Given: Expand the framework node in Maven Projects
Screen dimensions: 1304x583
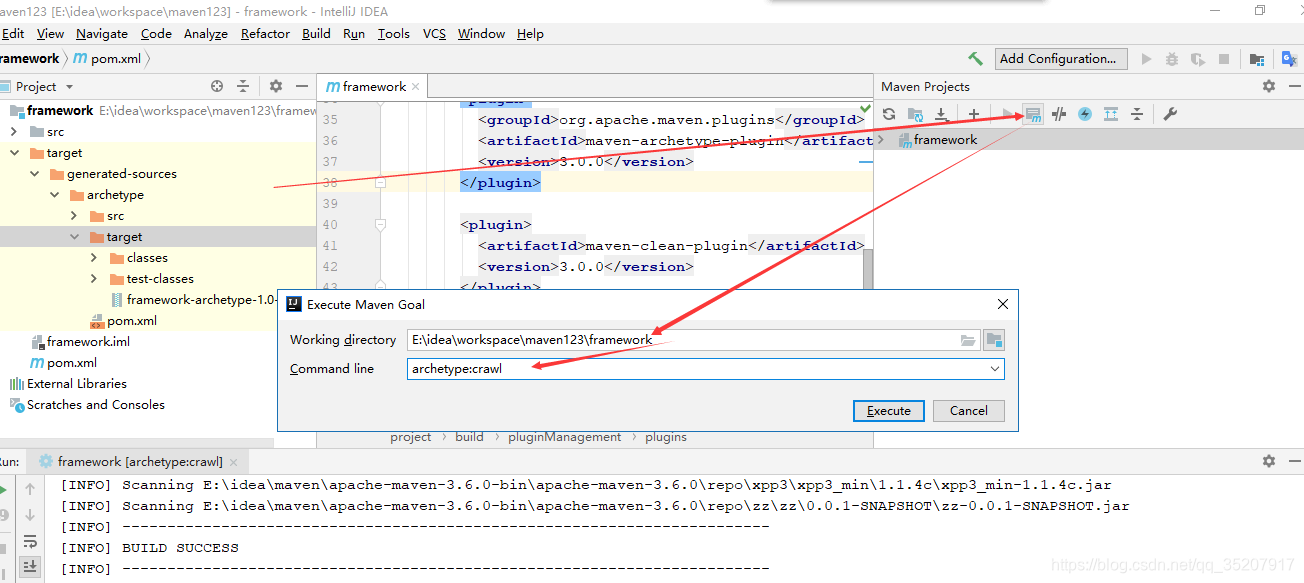Looking at the screenshot, I should (881, 140).
